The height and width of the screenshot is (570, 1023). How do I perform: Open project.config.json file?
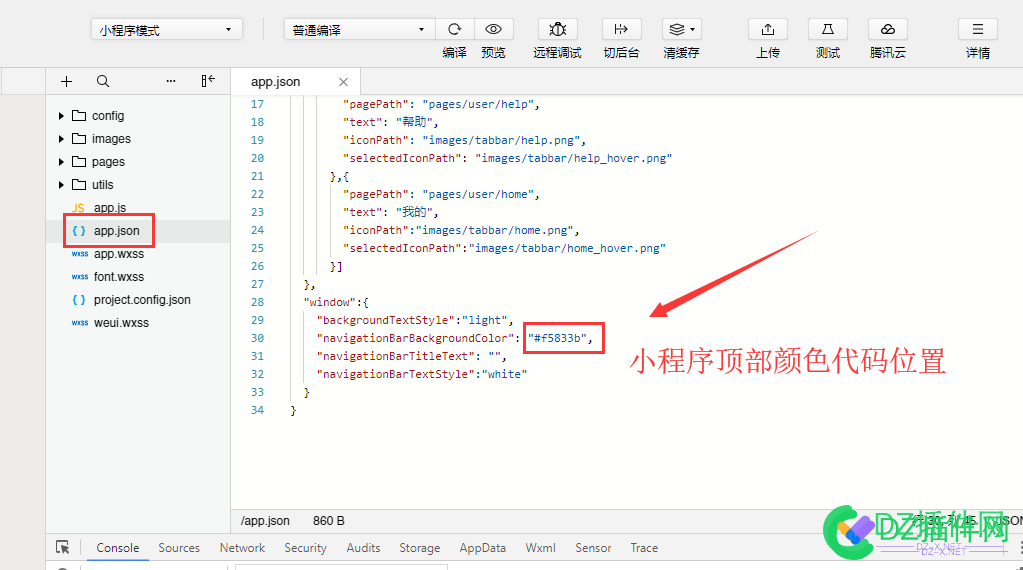point(142,300)
